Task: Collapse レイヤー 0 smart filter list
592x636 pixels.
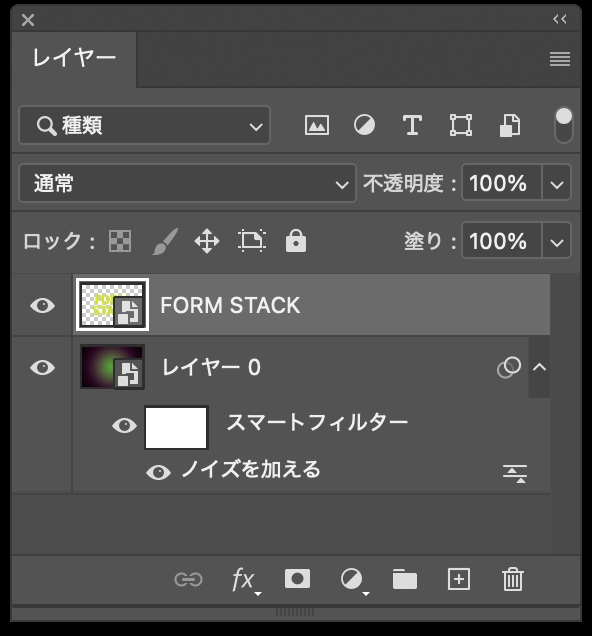Action: pyautogui.click(x=539, y=367)
